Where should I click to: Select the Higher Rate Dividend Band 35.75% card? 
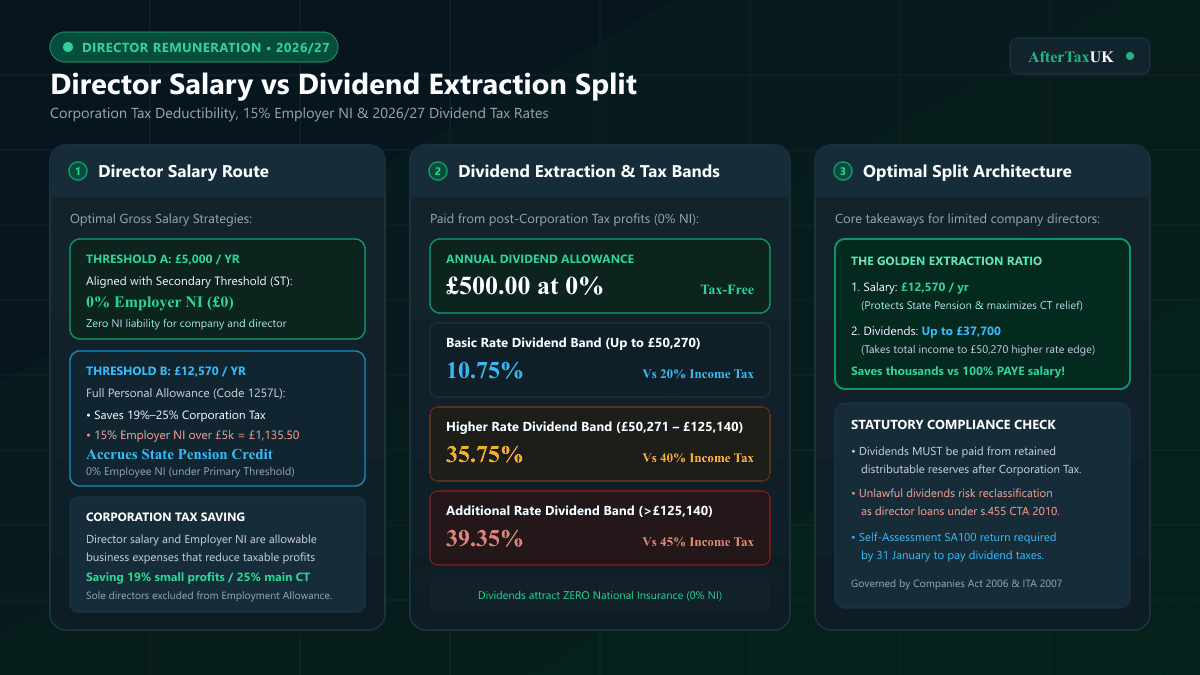[x=600, y=443]
